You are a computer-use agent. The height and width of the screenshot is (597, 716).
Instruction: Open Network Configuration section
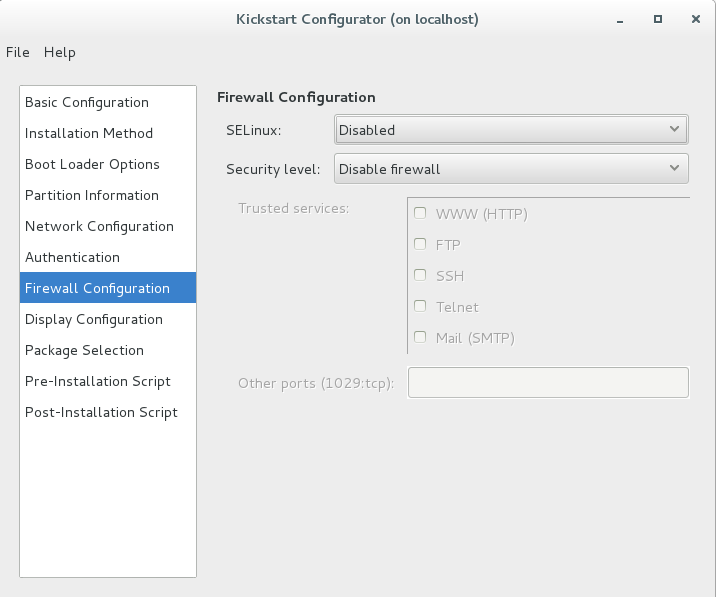108,227
